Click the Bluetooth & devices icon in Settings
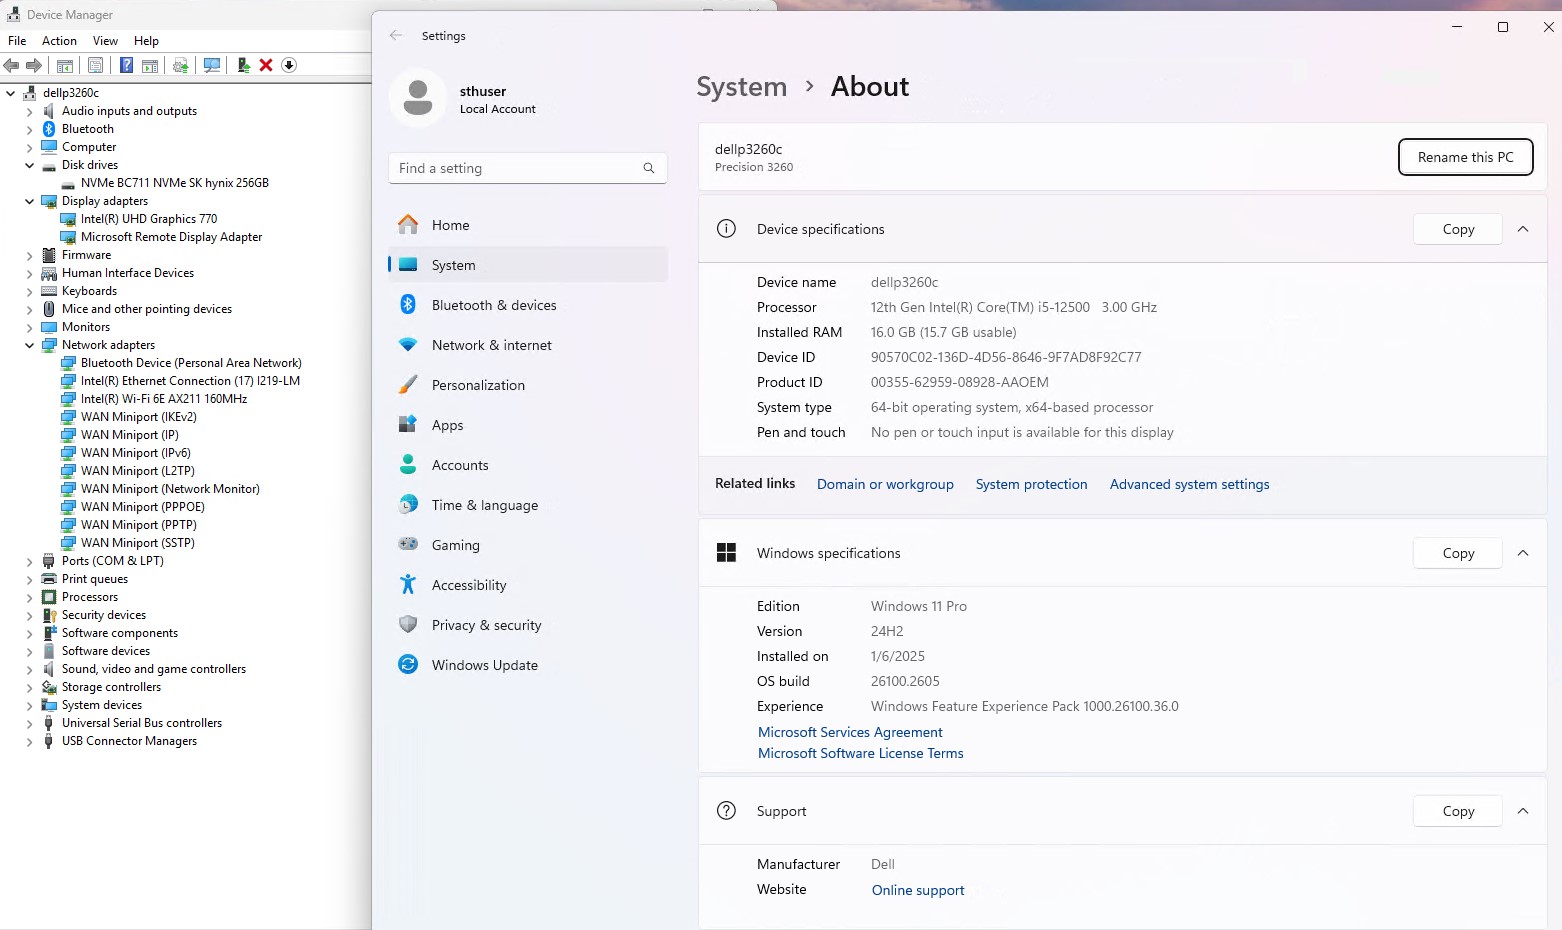 coord(408,305)
